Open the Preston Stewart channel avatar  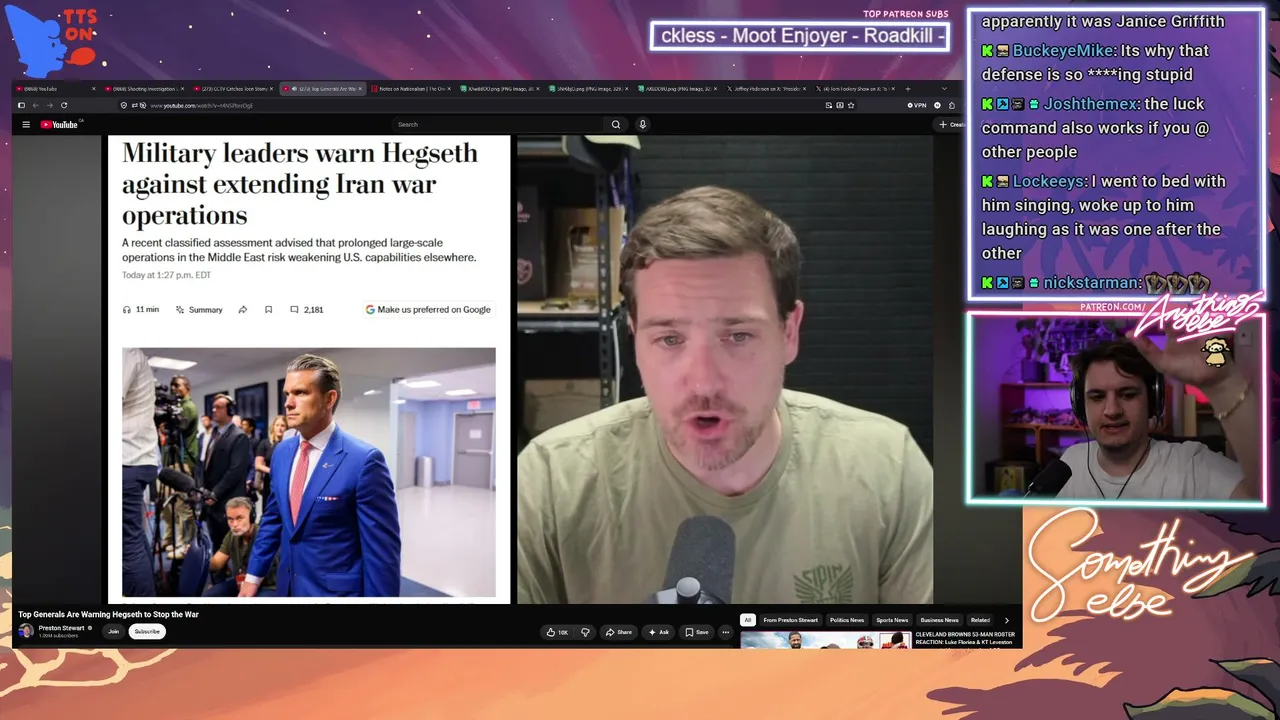(26, 632)
